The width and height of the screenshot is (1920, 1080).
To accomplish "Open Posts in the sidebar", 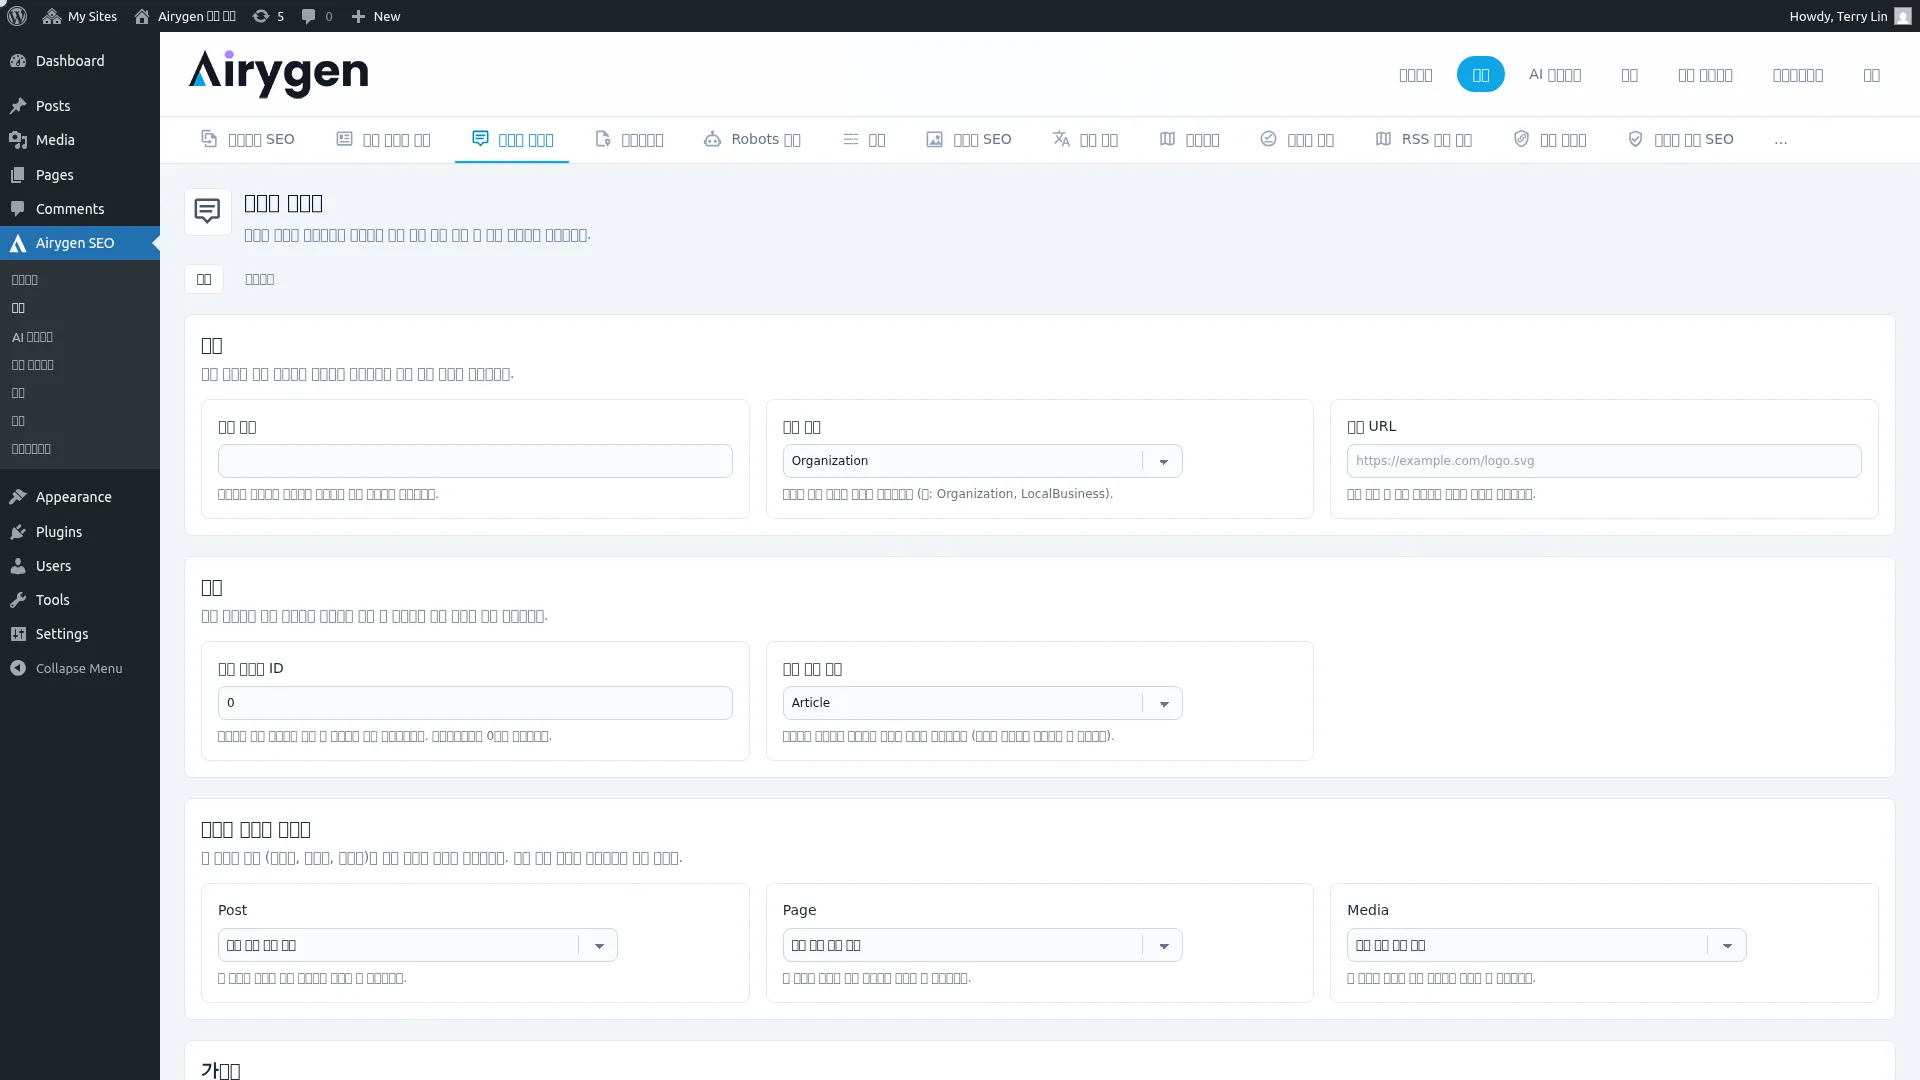I will (80, 106).
